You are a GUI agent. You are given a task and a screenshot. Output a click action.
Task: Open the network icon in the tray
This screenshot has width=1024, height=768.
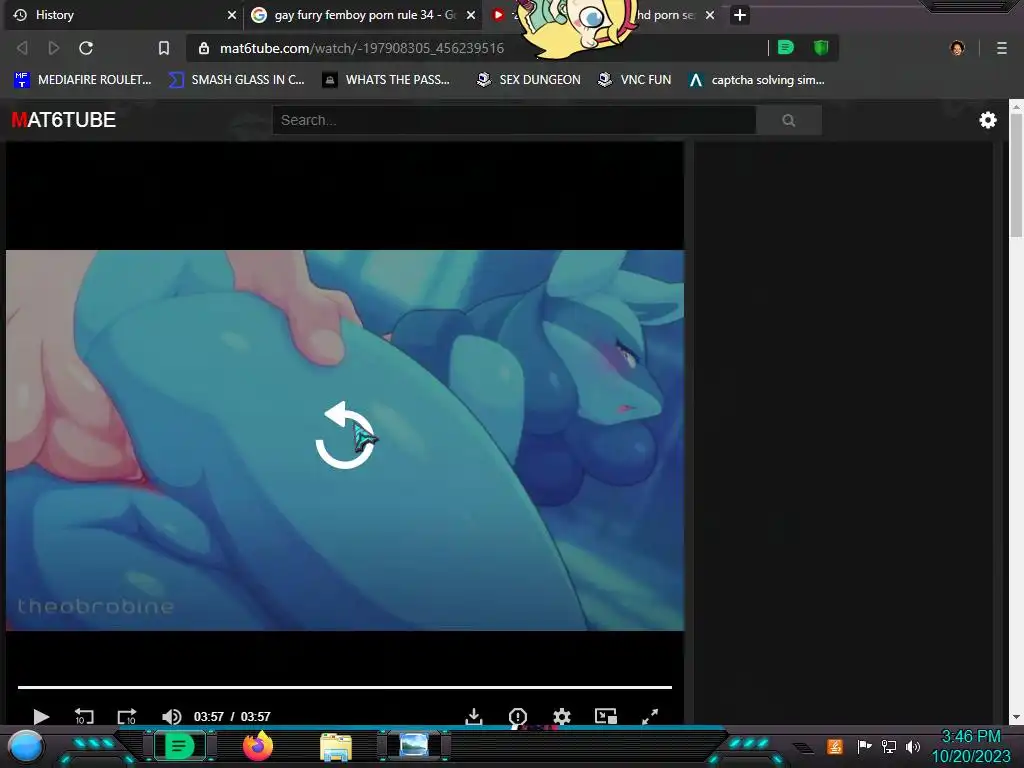click(x=889, y=746)
